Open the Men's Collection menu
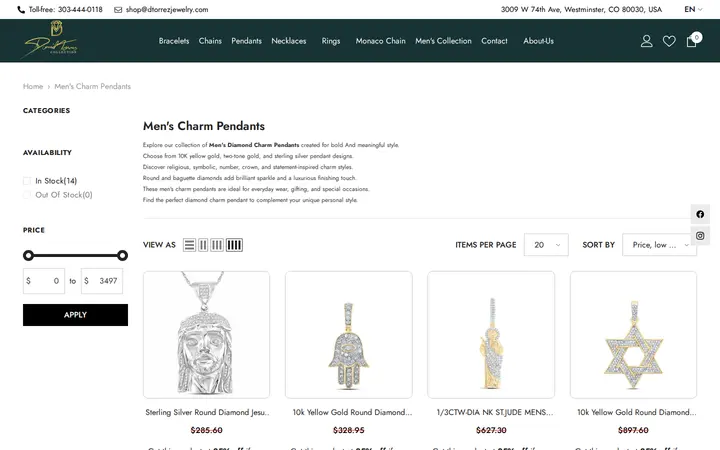Viewport: 720px width, 450px height. click(x=444, y=41)
